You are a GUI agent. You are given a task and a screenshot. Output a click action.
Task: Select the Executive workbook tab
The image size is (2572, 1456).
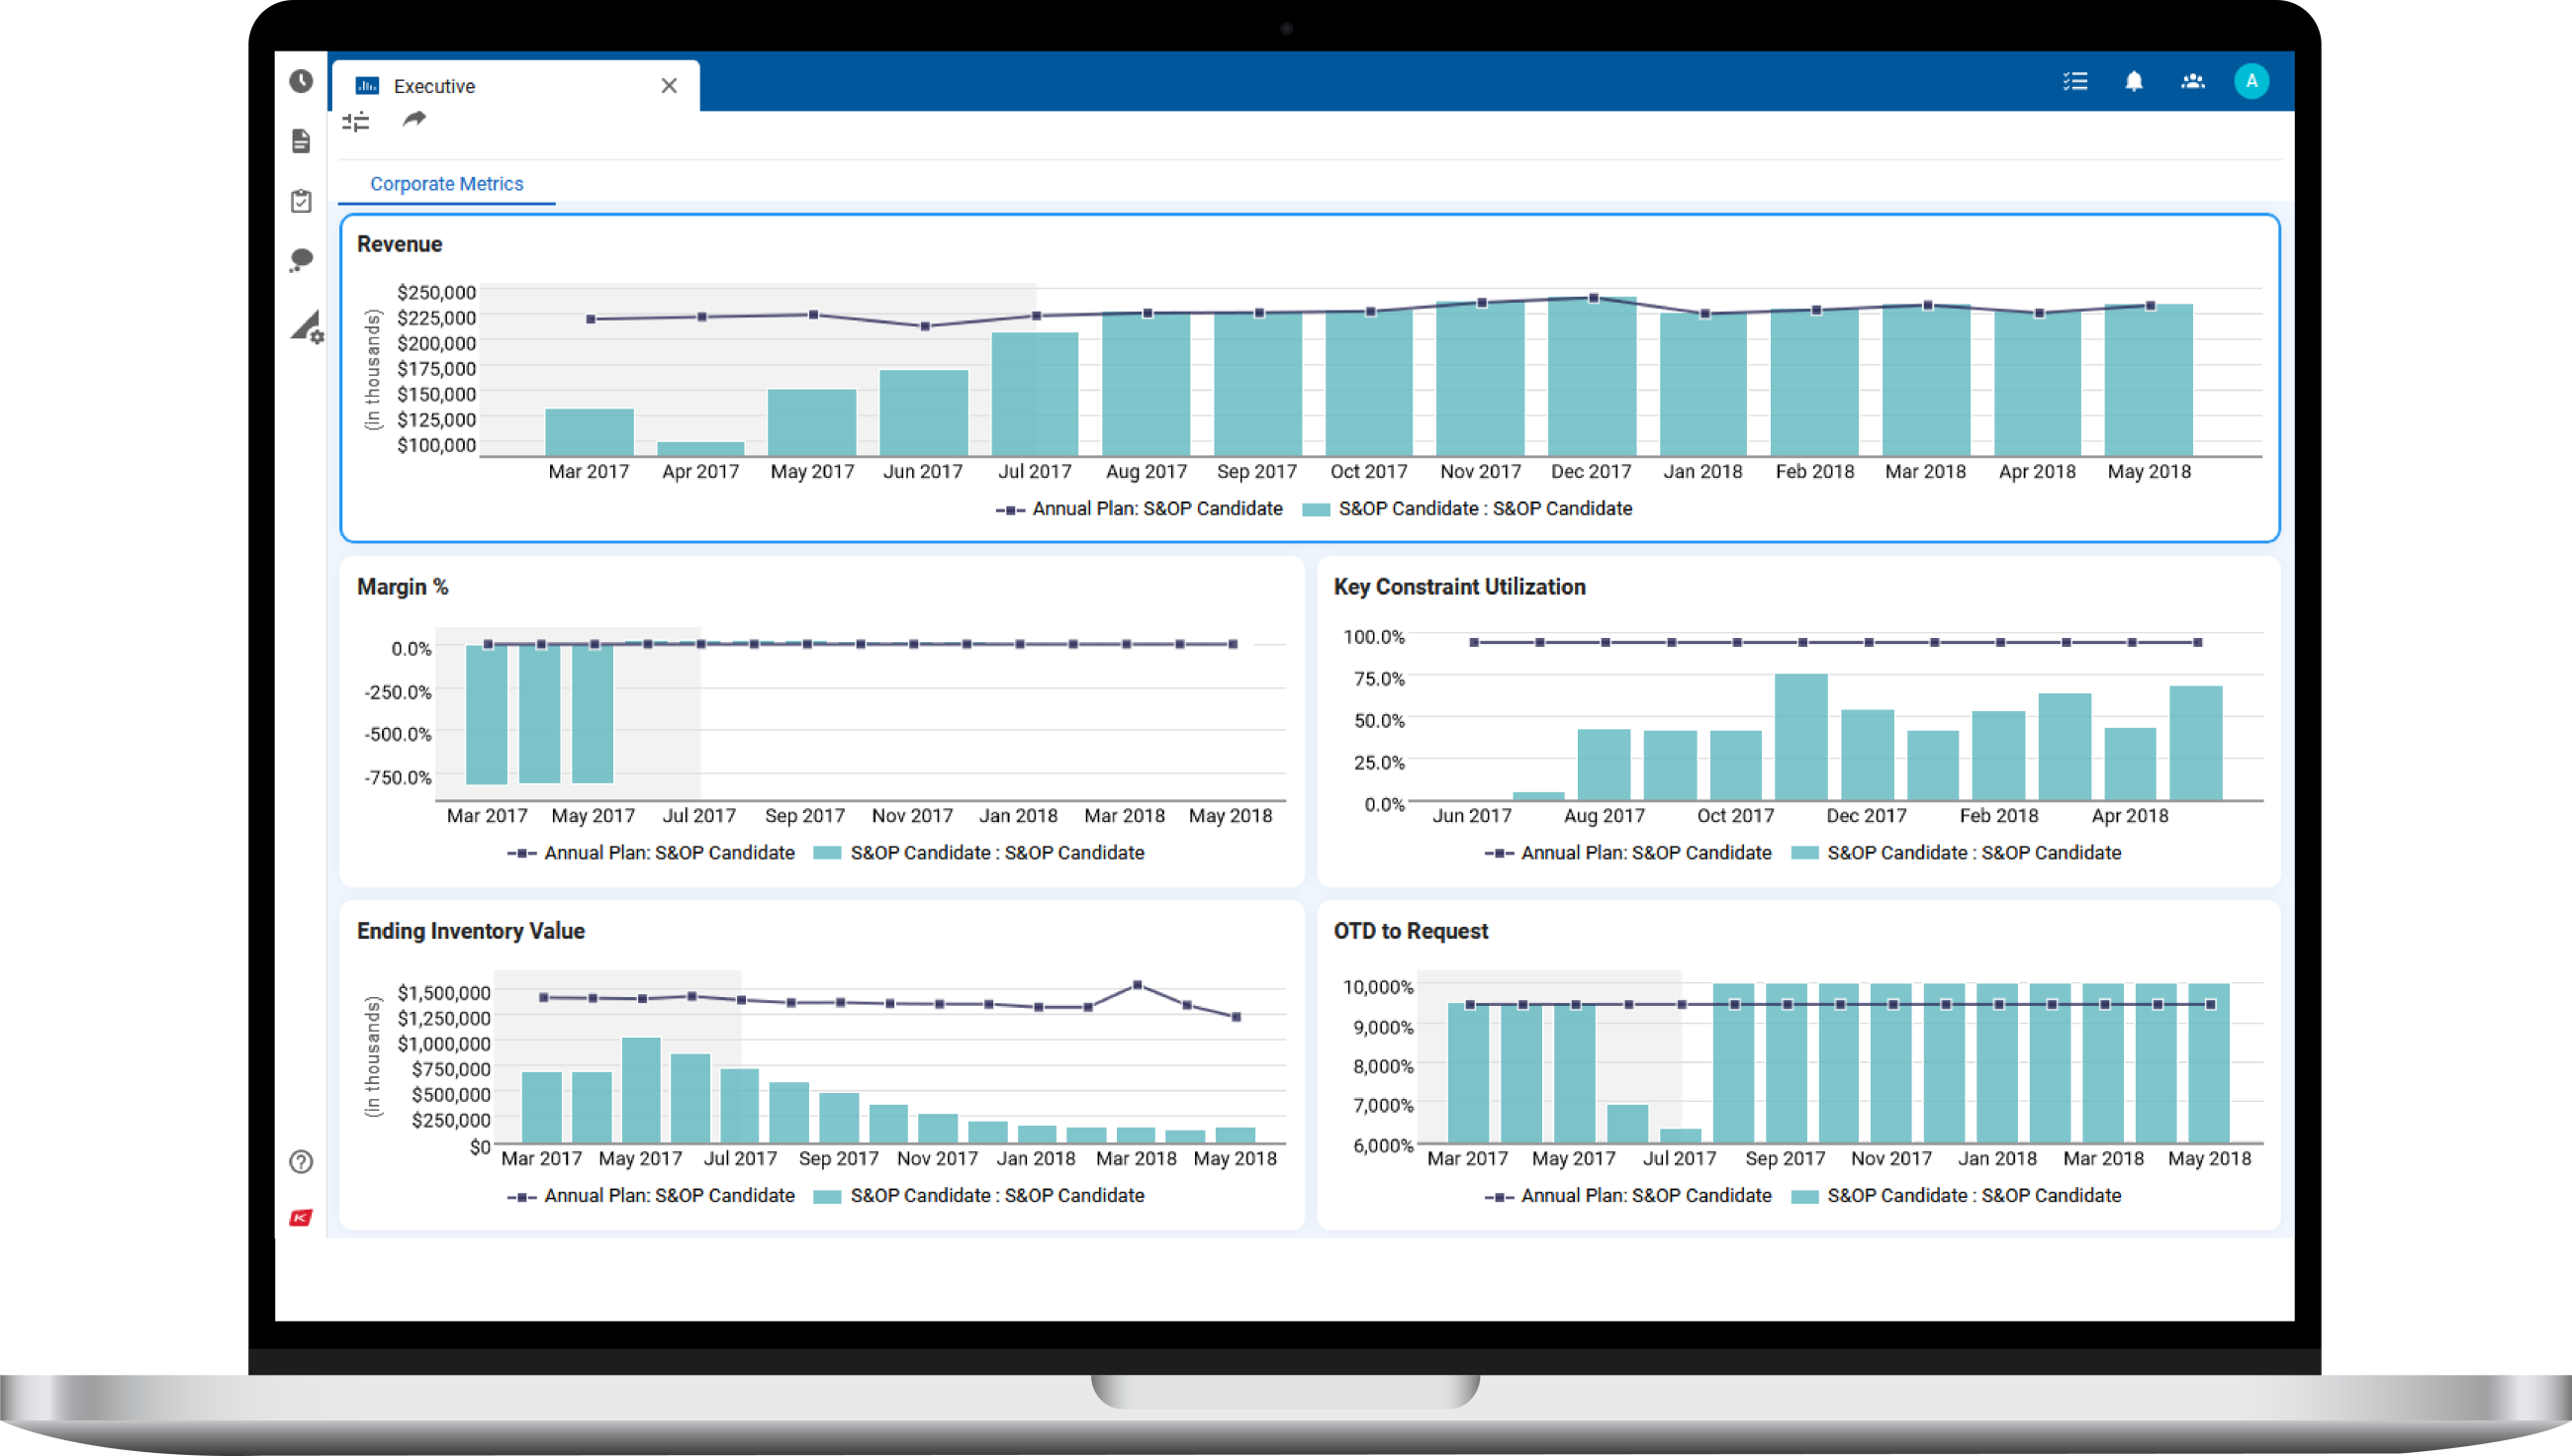coord(434,86)
